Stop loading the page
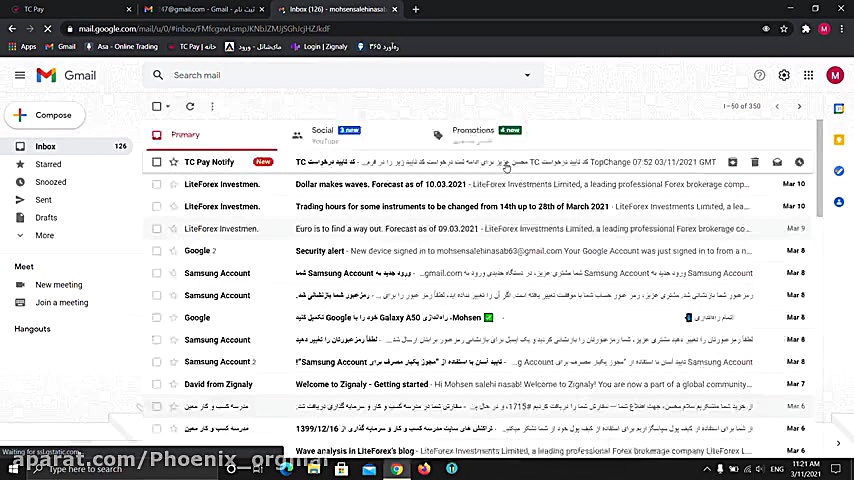 coord(47,29)
